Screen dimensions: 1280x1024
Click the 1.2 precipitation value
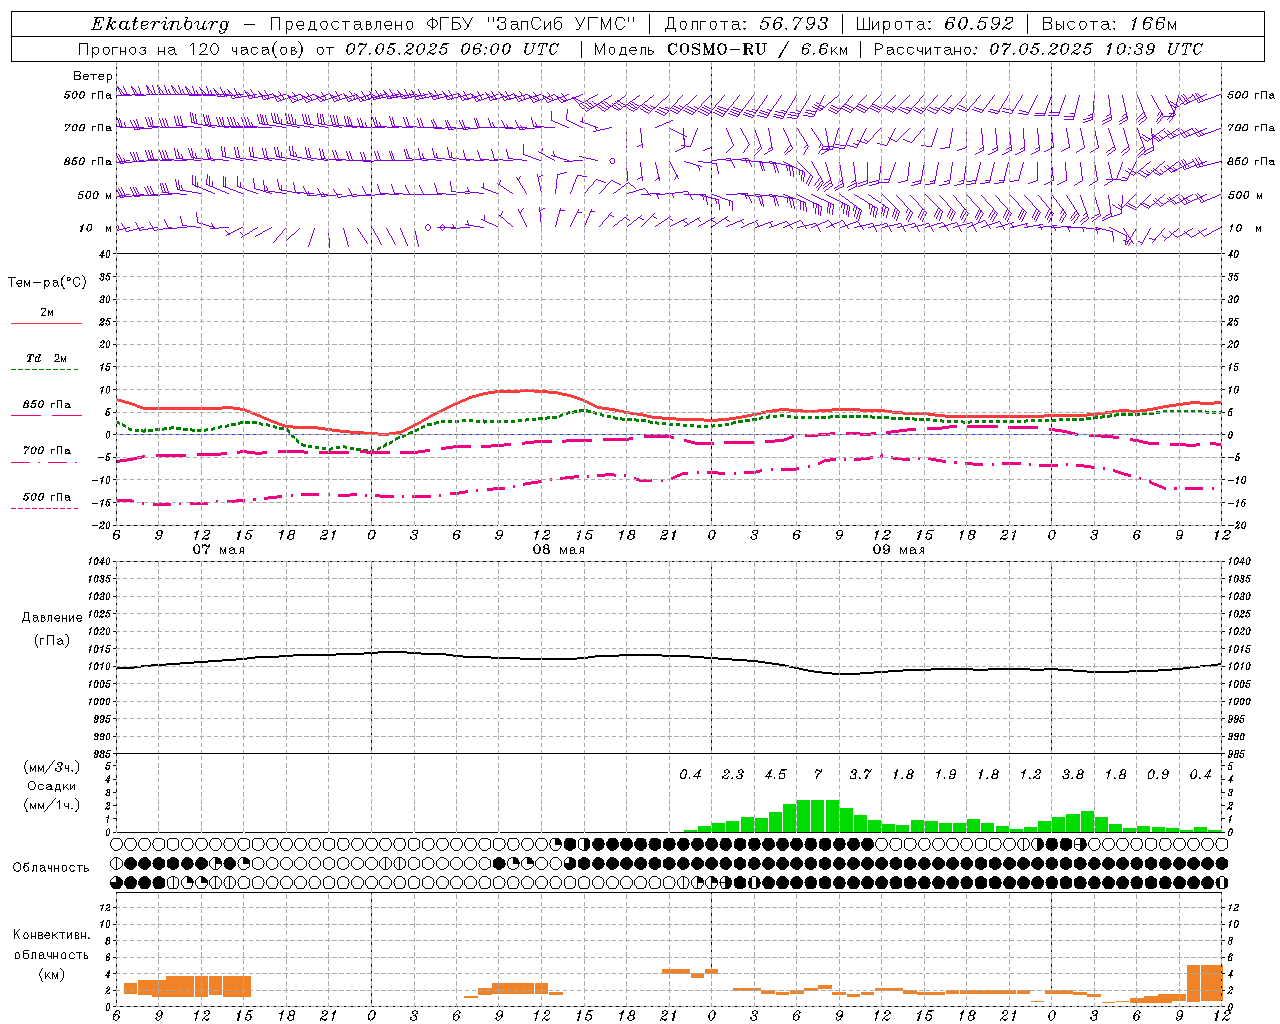(x=1030, y=774)
